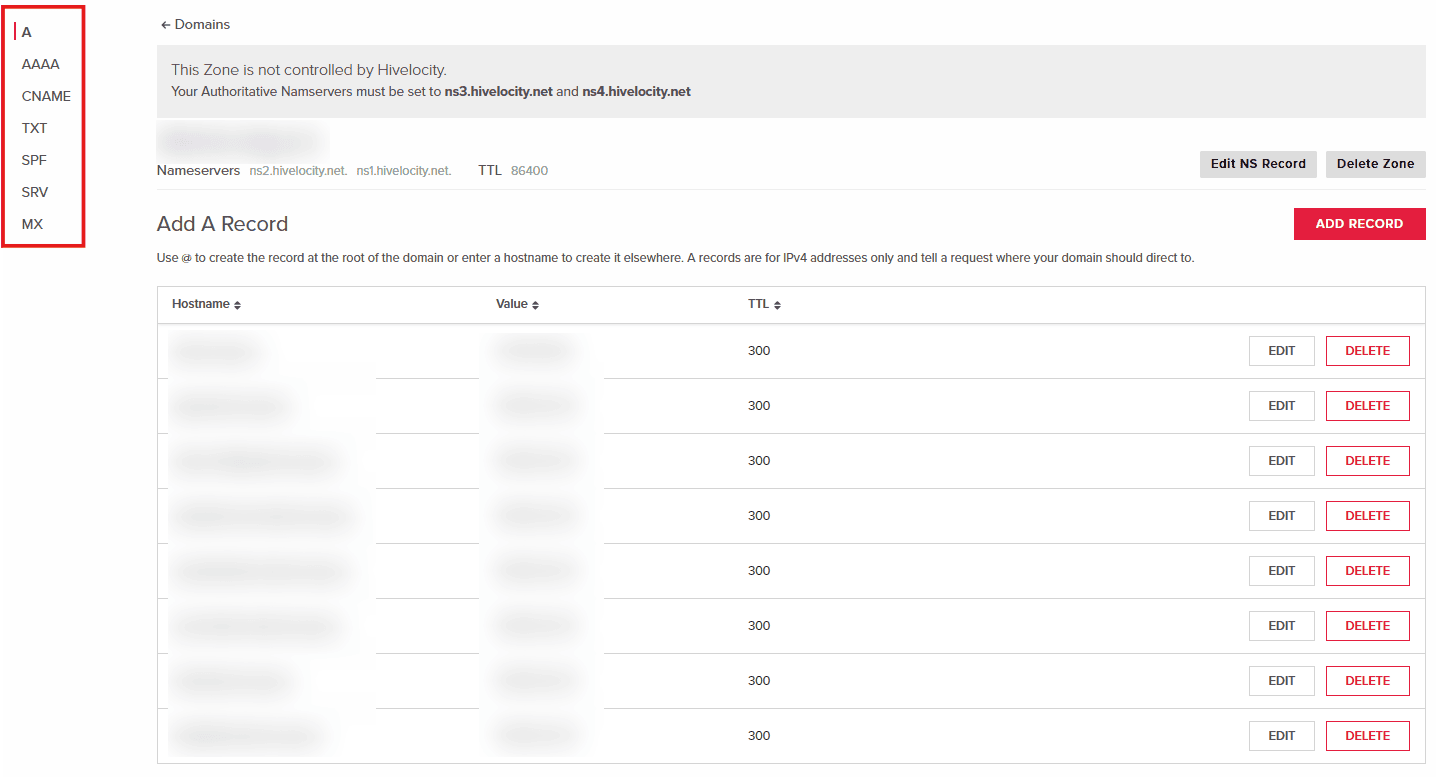Edit the first A record

pos(1281,350)
